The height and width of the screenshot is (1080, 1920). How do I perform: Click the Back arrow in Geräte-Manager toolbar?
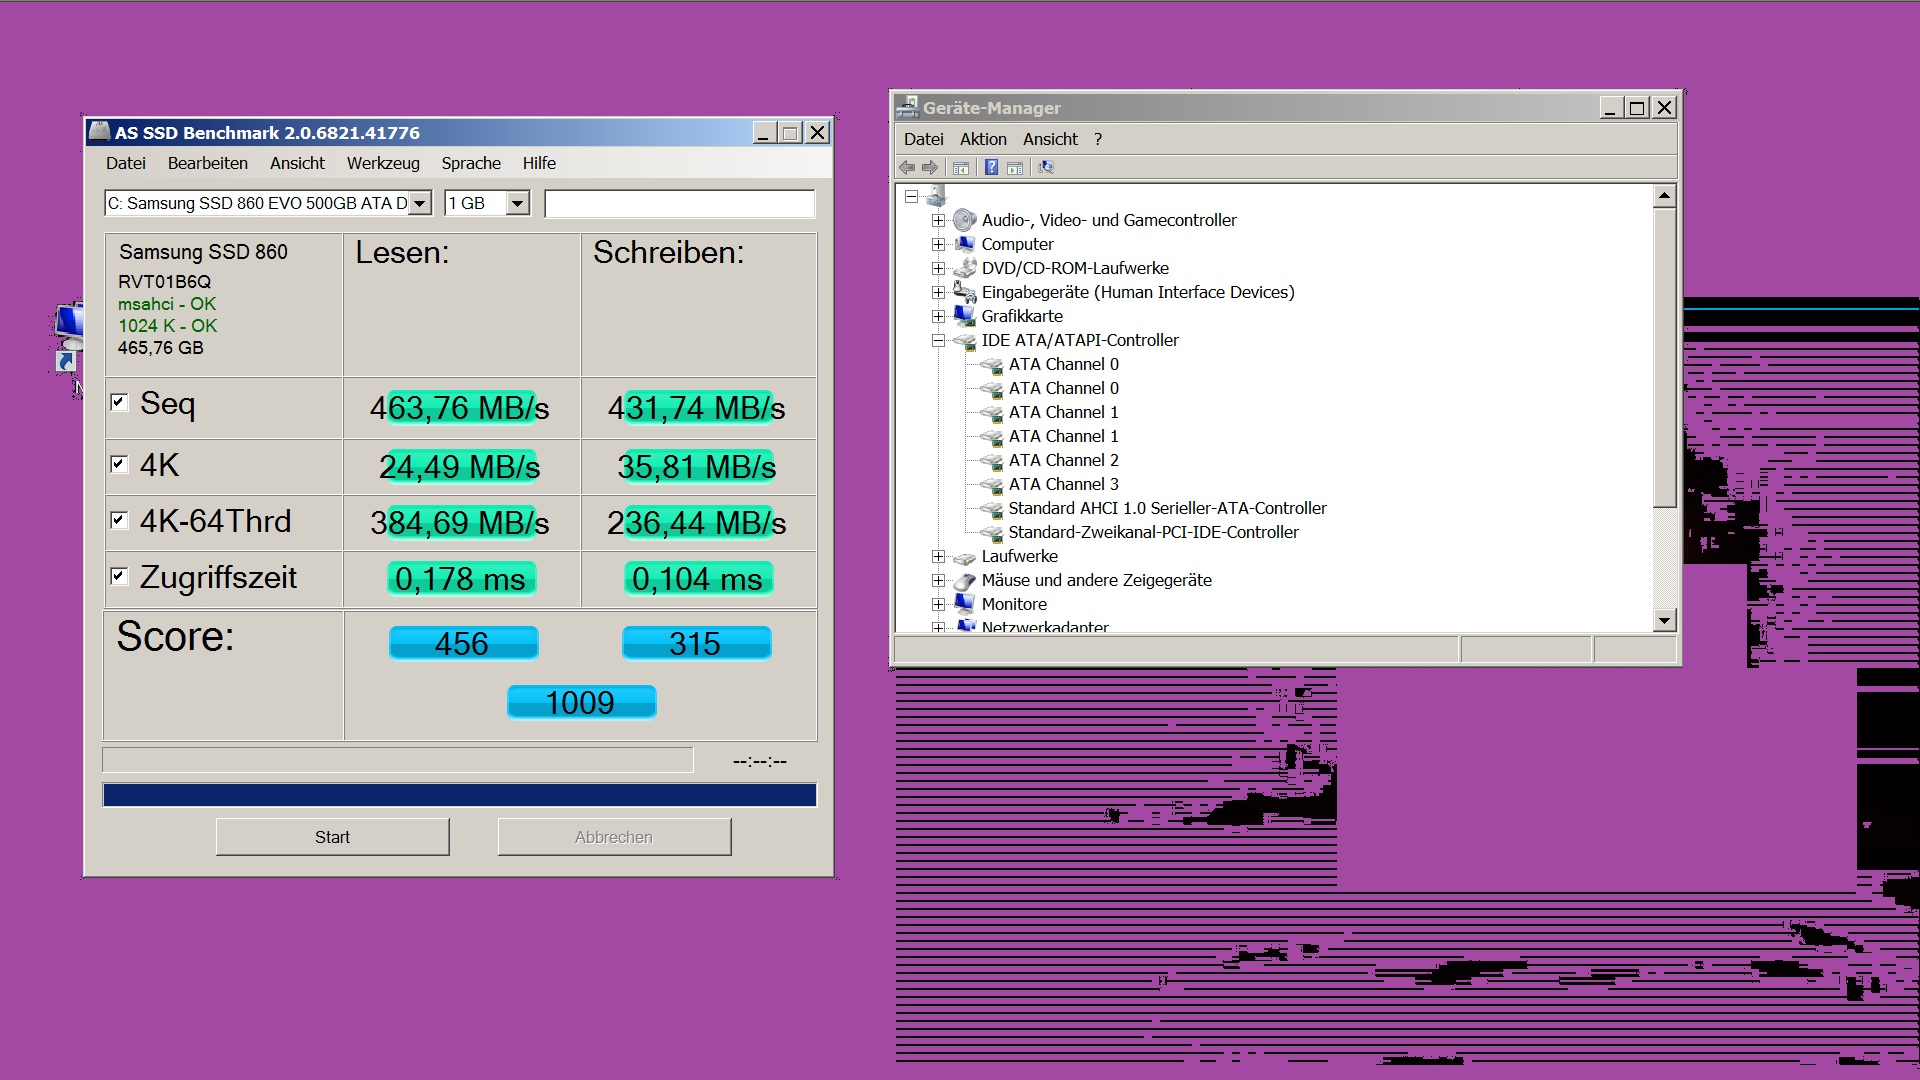[x=907, y=167]
